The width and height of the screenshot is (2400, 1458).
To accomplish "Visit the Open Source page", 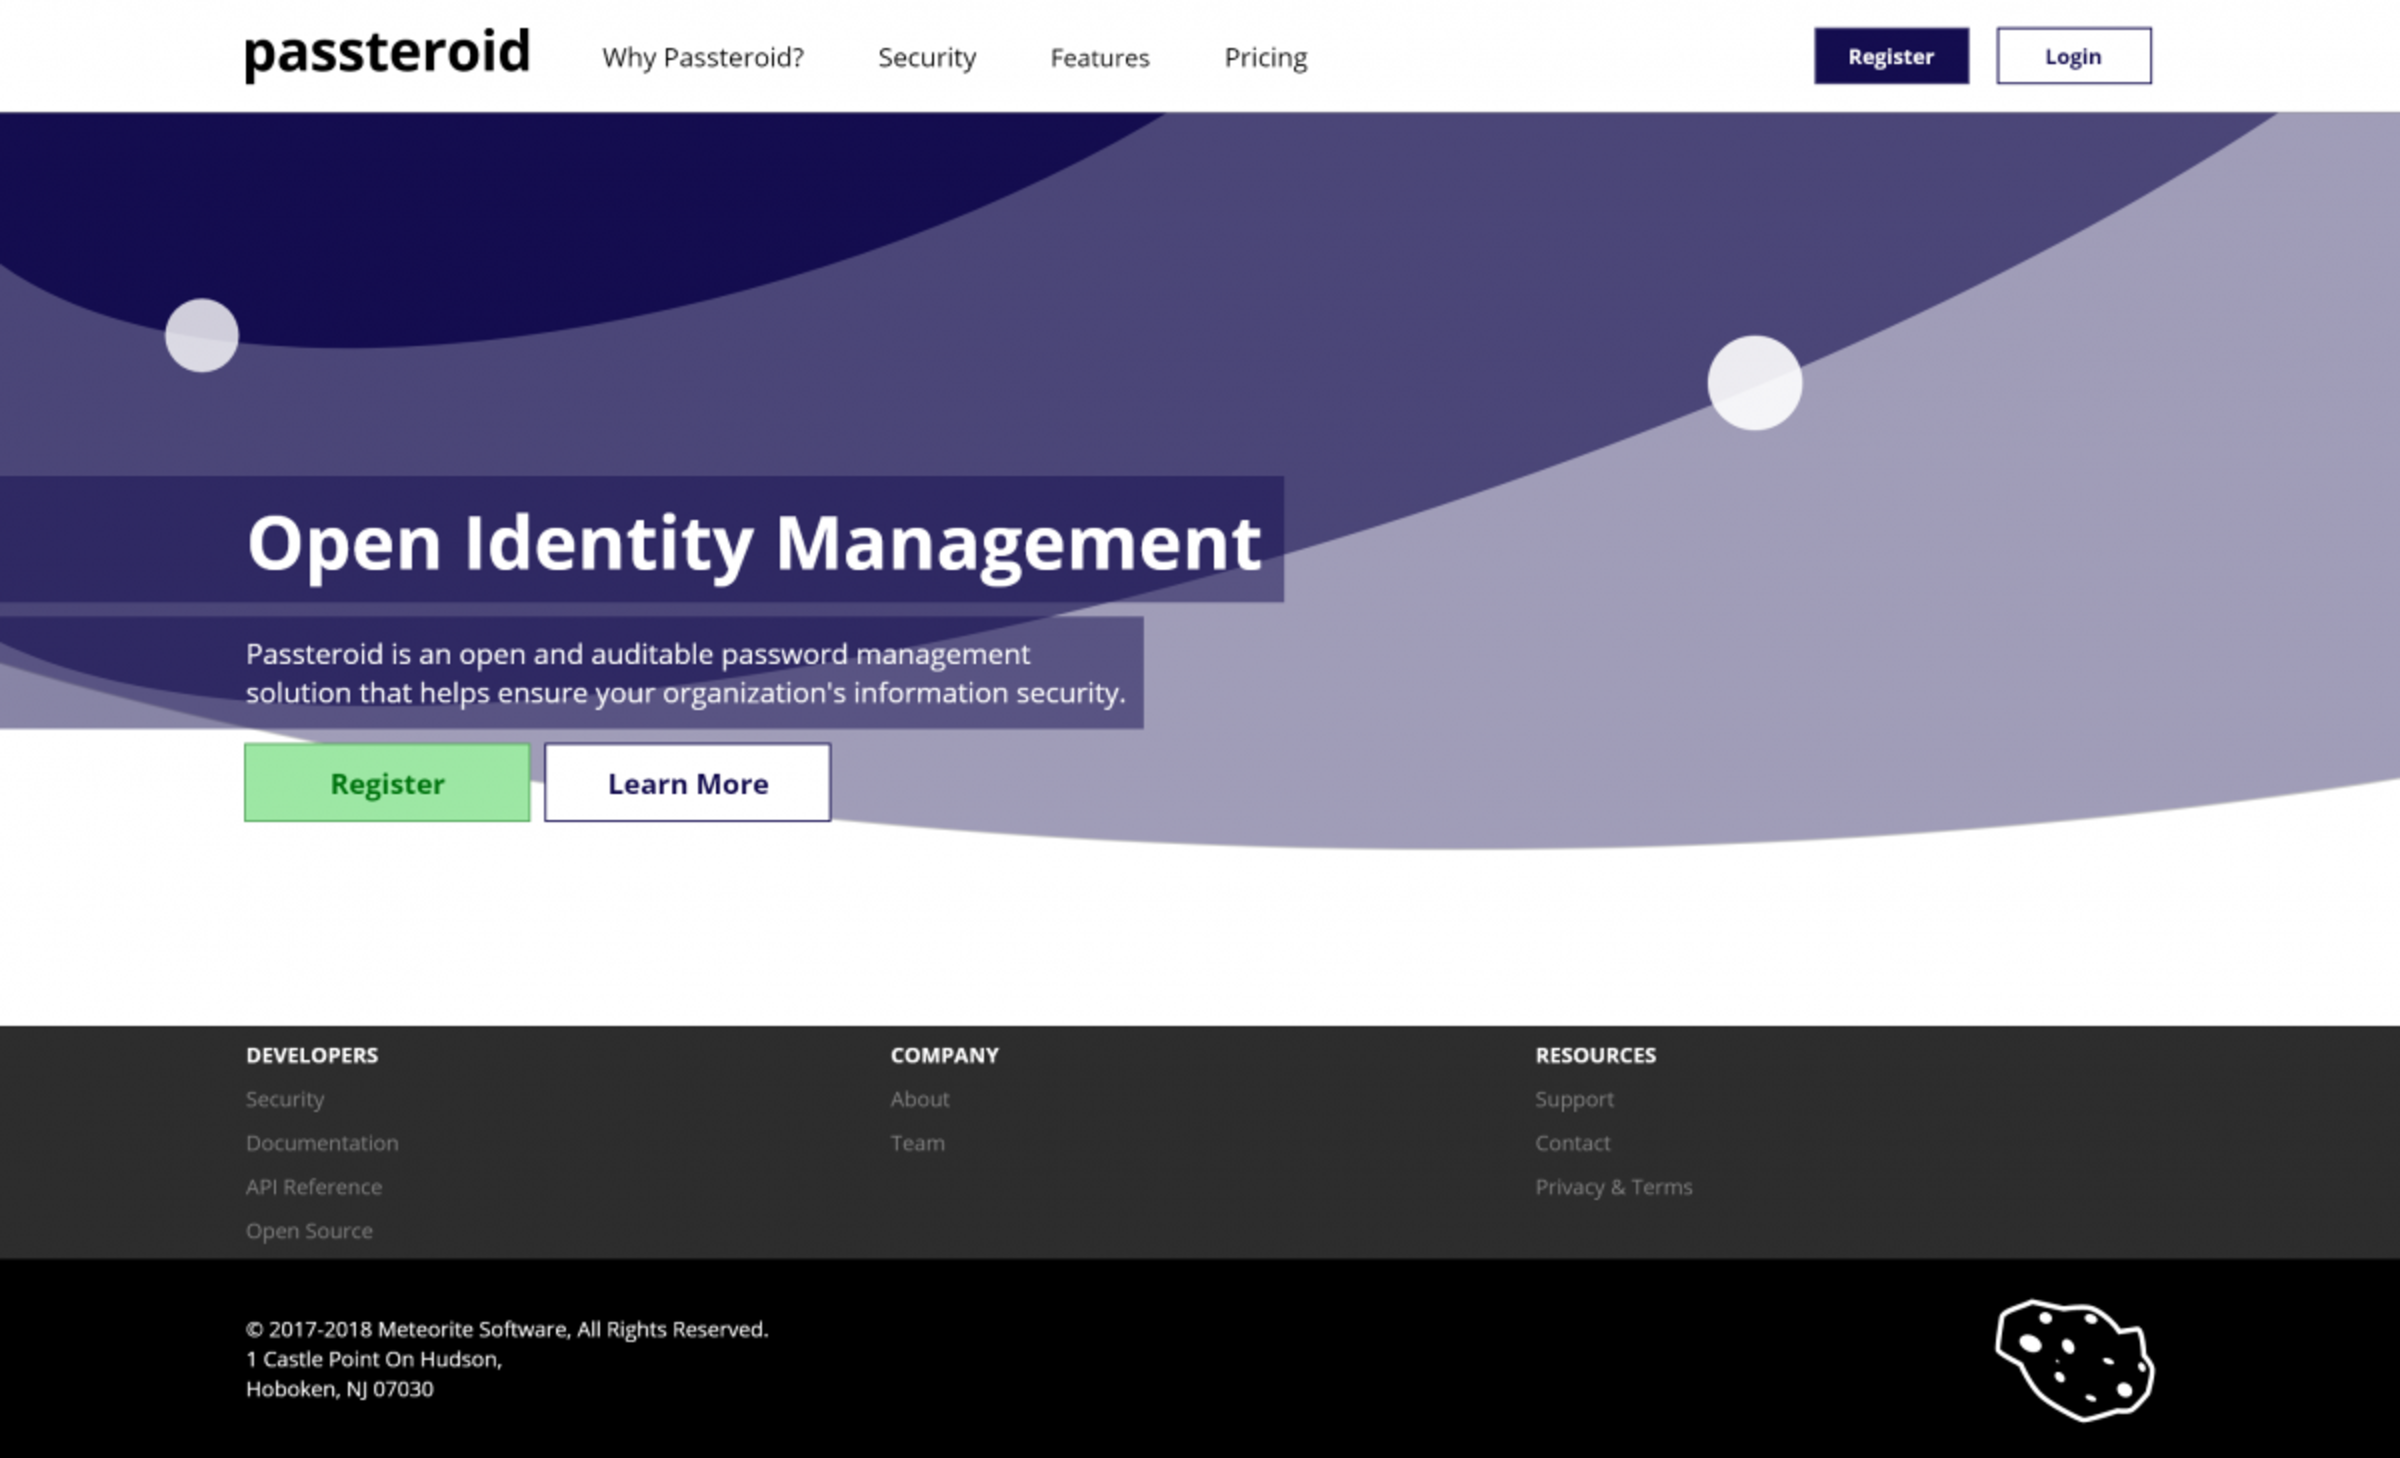I will (309, 1231).
